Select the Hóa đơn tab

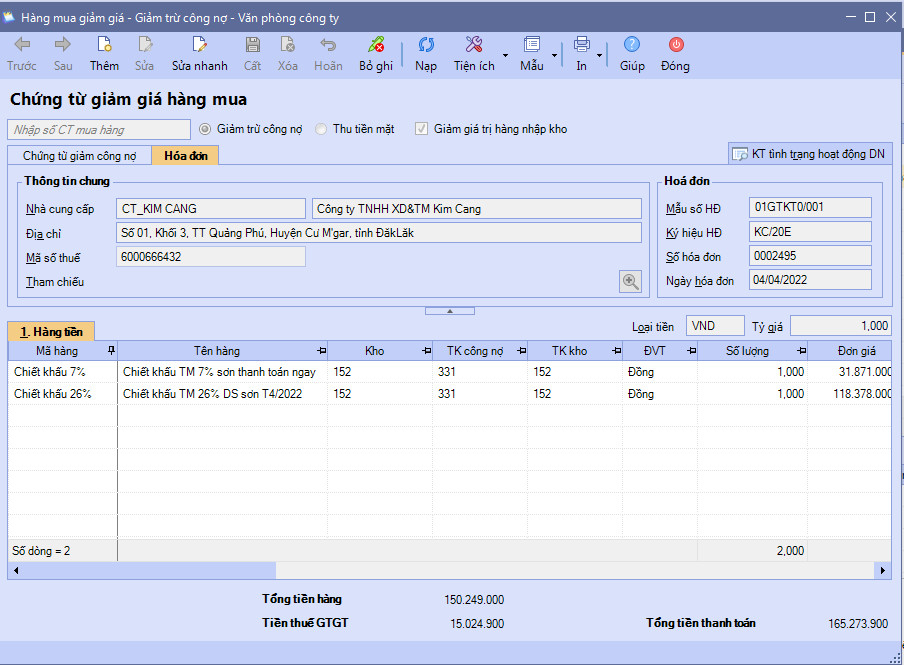(186, 156)
